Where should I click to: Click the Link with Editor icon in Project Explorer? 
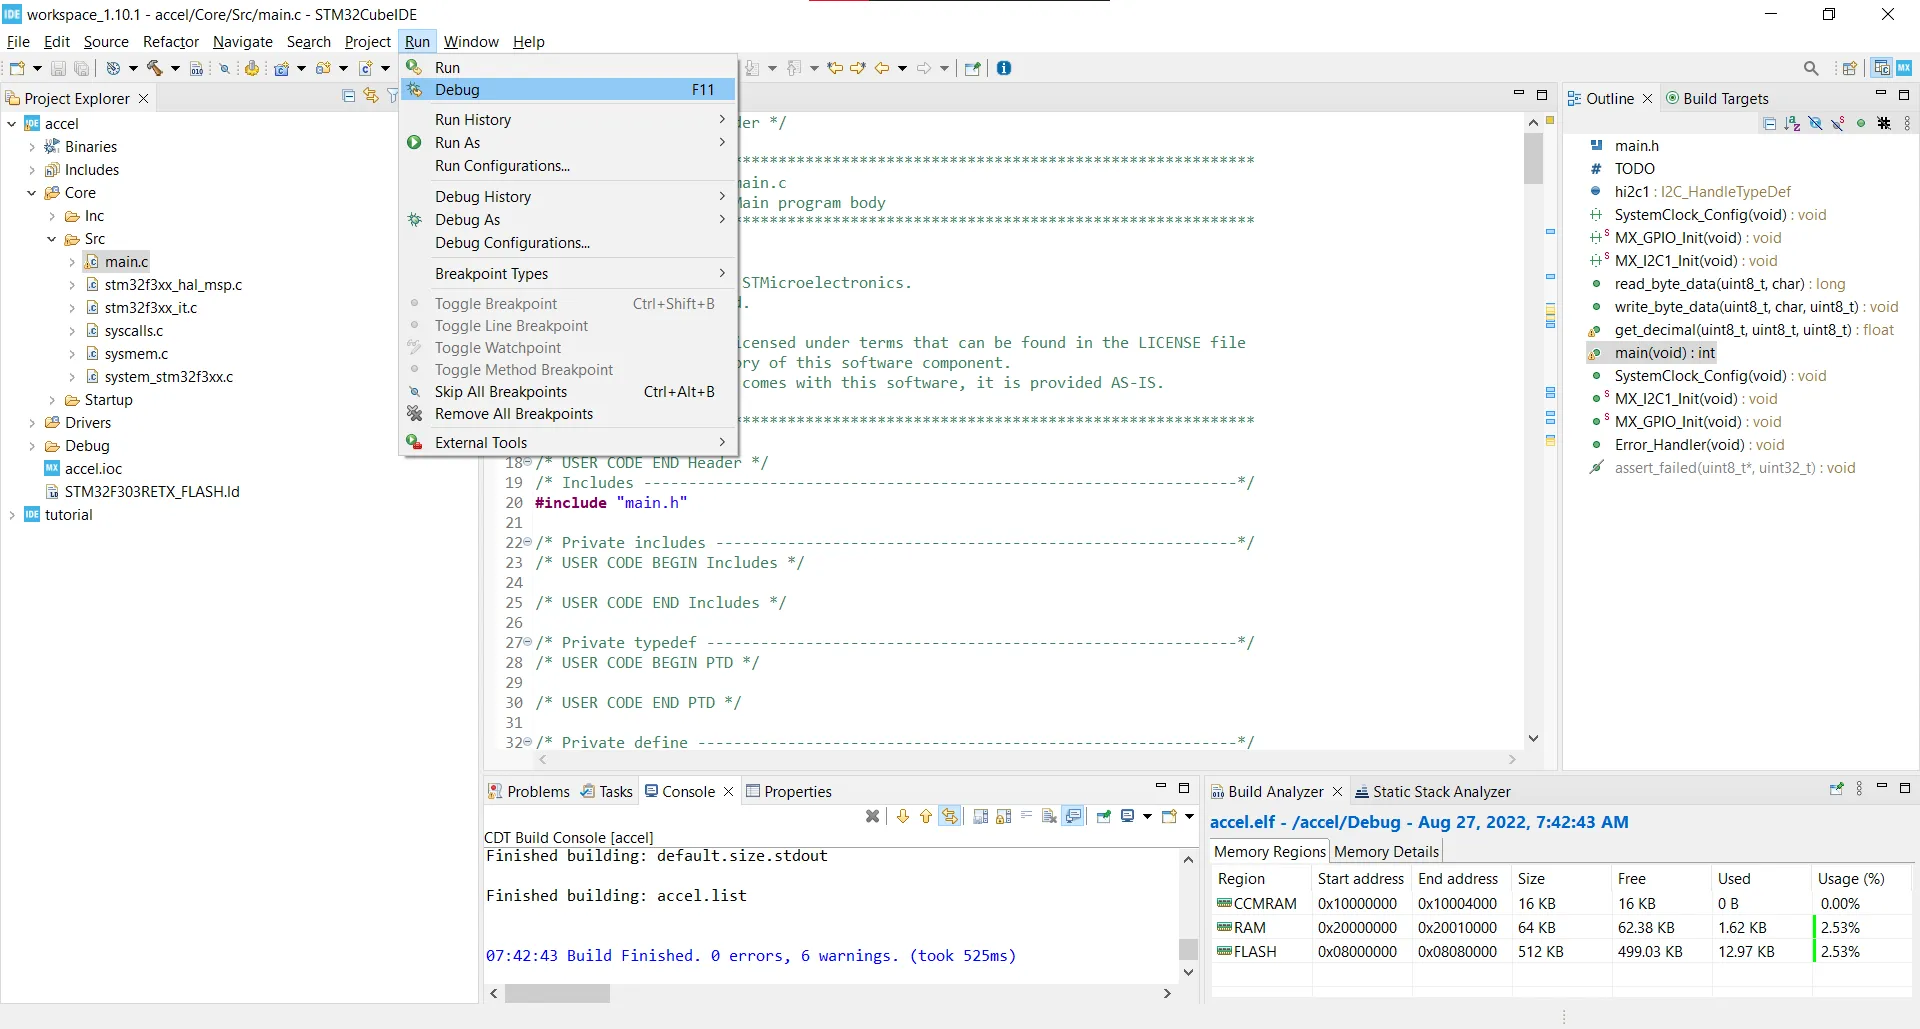[371, 96]
